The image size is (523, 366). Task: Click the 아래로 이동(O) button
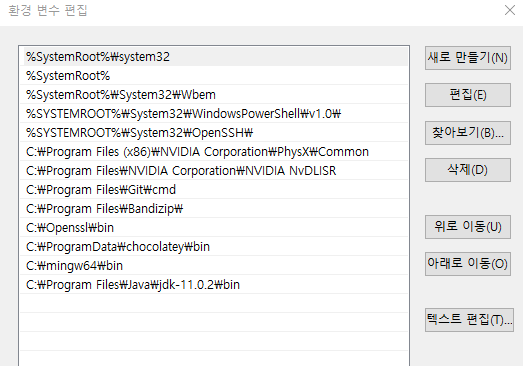tap(468, 264)
